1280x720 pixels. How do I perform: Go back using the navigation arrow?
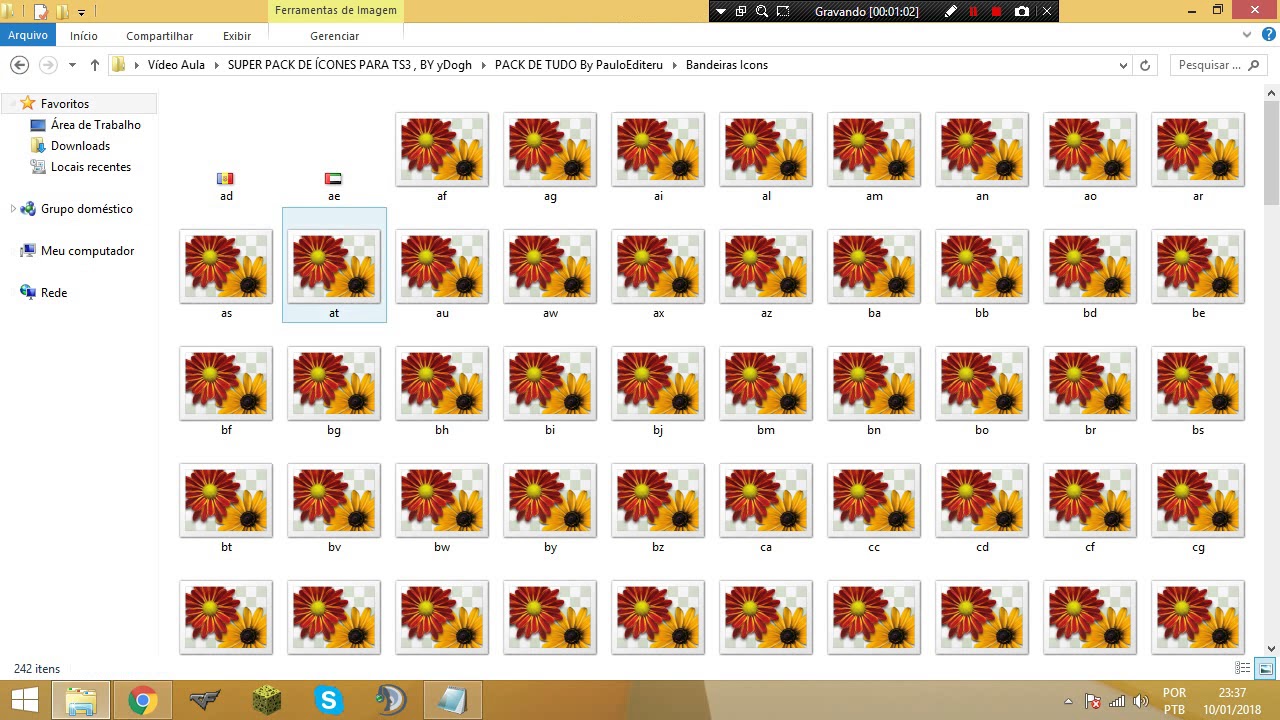coord(19,64)
